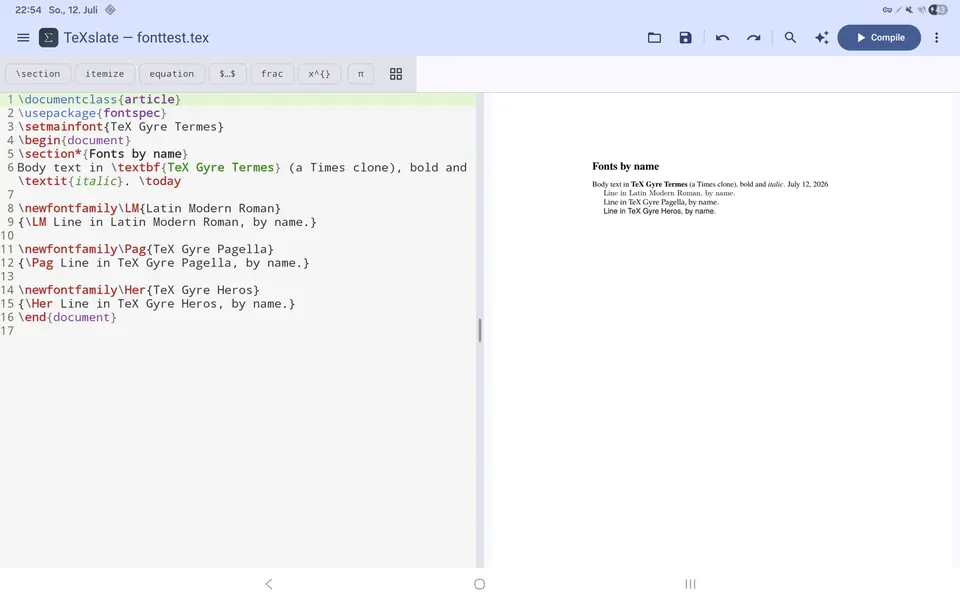960x599 pixels.
Task: Click the \newfontfamily\LM line
Action: click(x=149, y=208)
